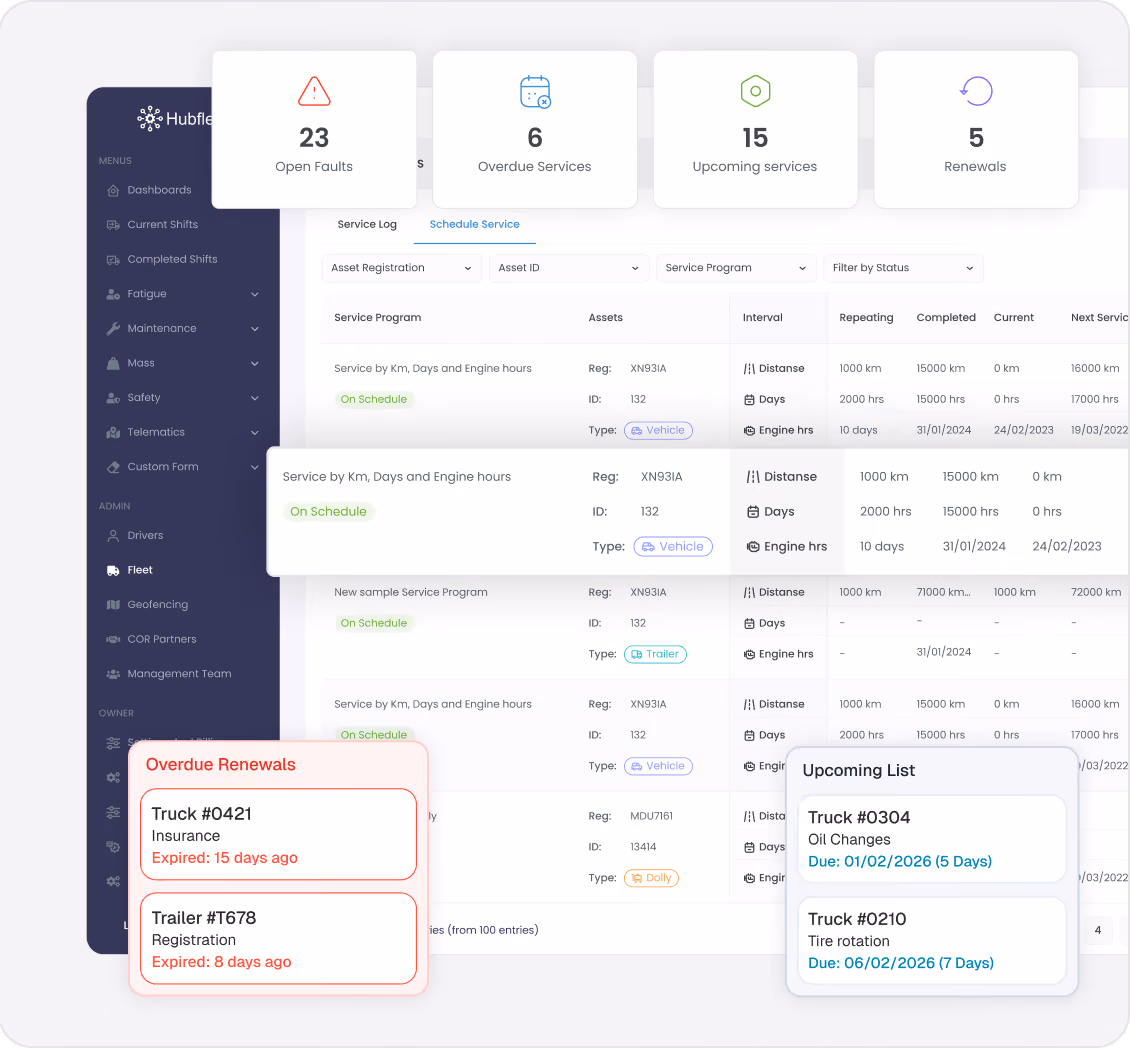This screenshot has height=1048, width=1130.
Task: Click the COR Partners handshake icon
Action: [x=113, y=639]
